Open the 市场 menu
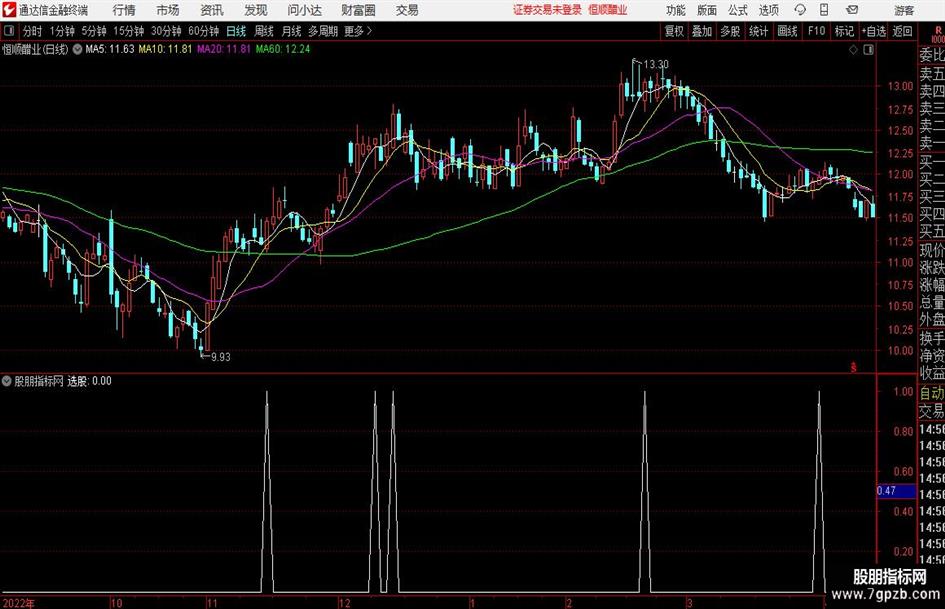 pos(168,10)
